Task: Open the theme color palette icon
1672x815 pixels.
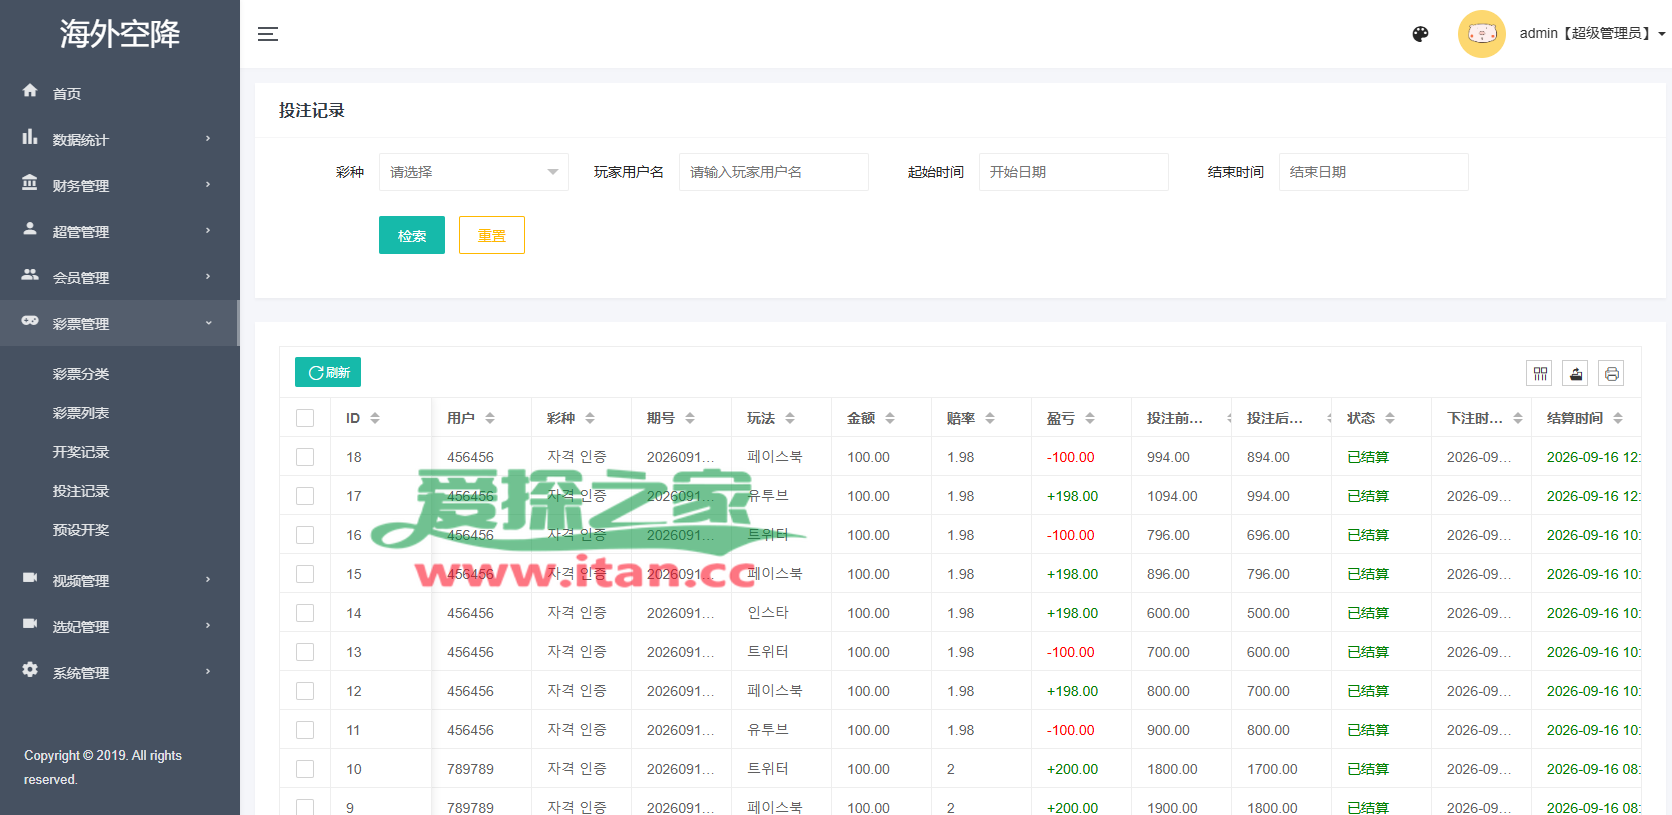Action: pos(1420,34)
